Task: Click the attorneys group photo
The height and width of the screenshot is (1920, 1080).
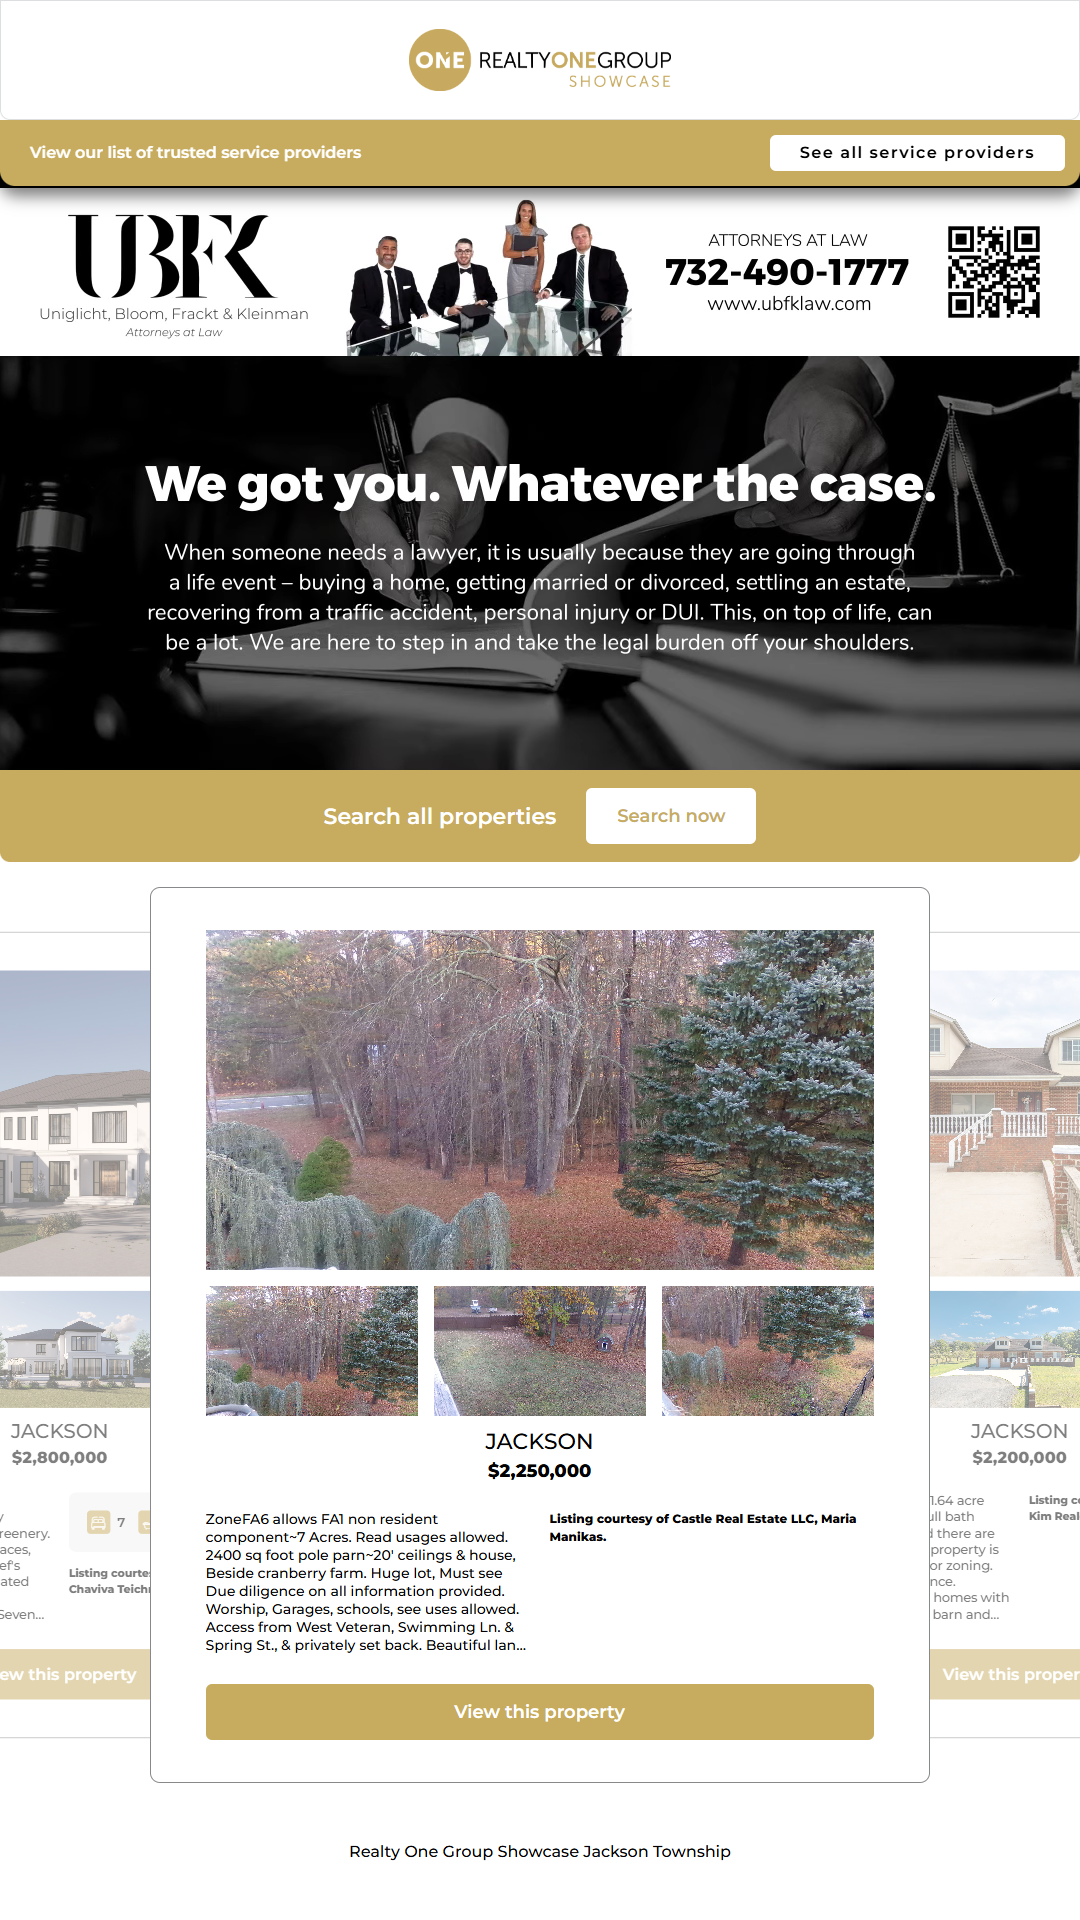Action: [490, 278]
